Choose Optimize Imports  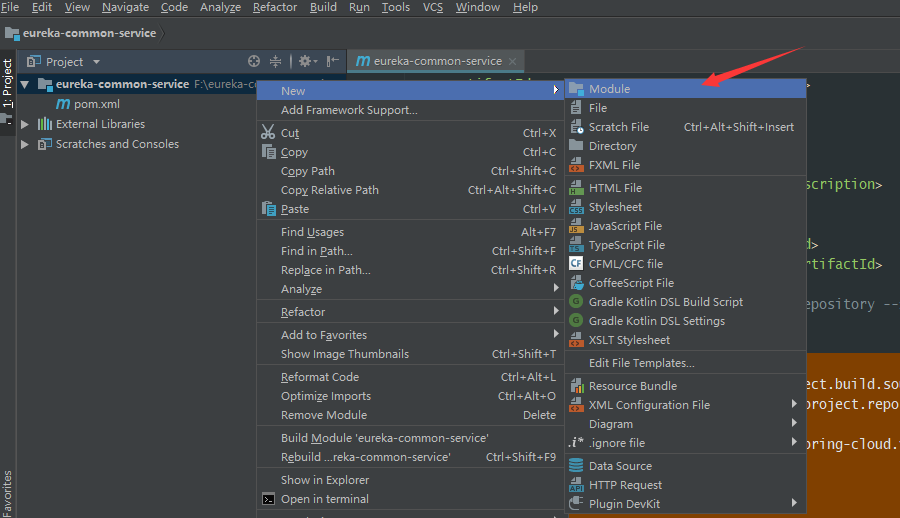pos(410,396)
